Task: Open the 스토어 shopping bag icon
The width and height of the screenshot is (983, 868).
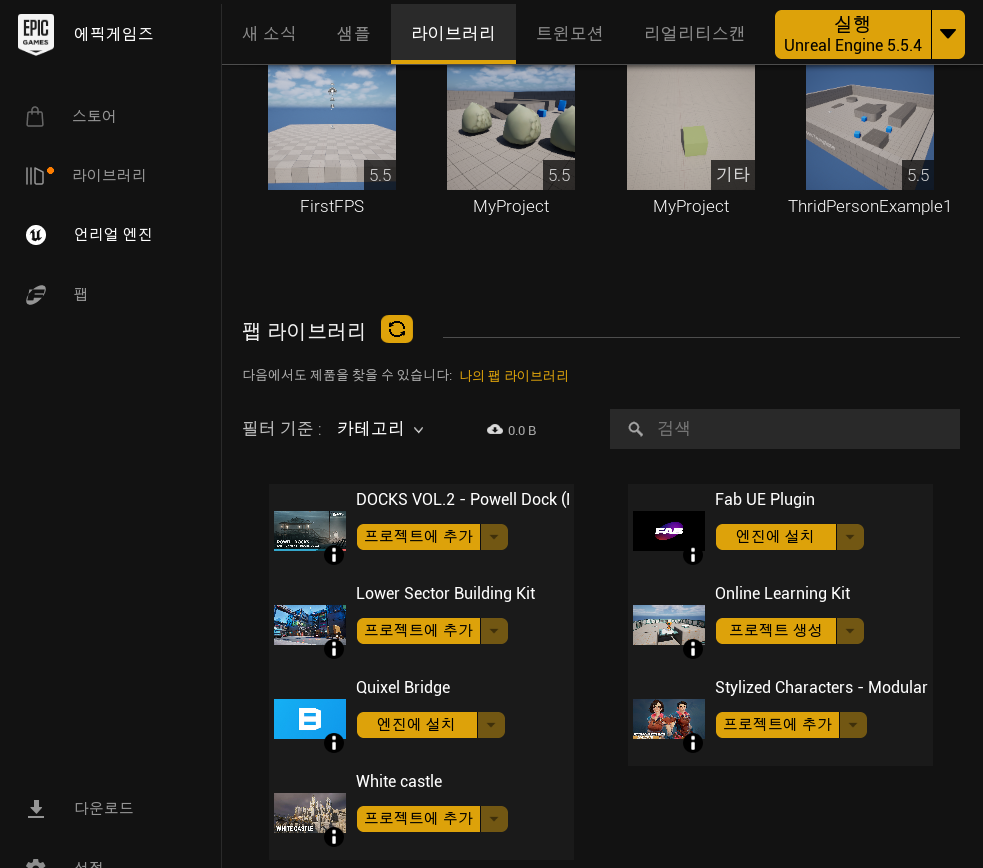Action: click(35, 117)
